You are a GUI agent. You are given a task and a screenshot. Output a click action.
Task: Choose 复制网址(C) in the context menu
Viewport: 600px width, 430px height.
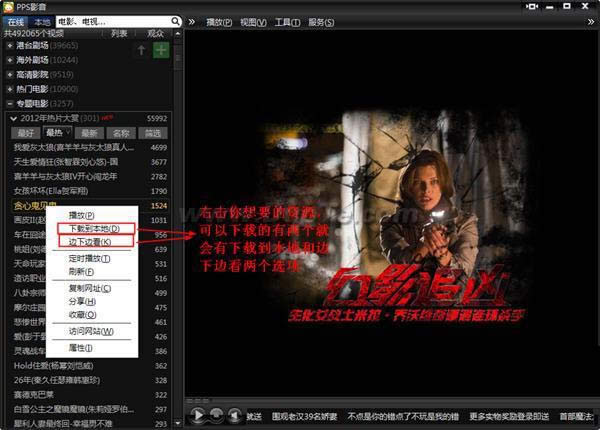click(x=90, y=288)
